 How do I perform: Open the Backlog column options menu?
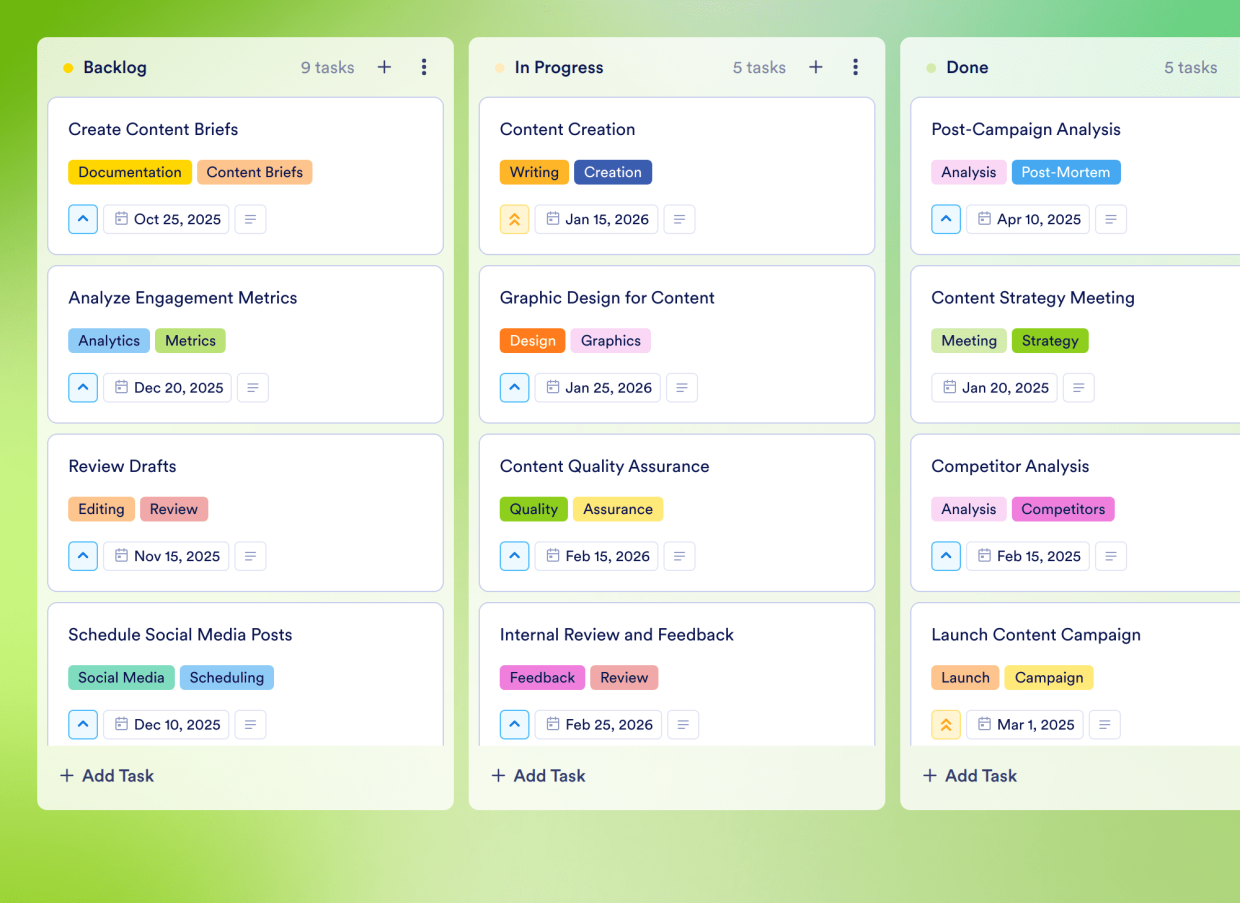pyautogui.click(x=424, y=67)
